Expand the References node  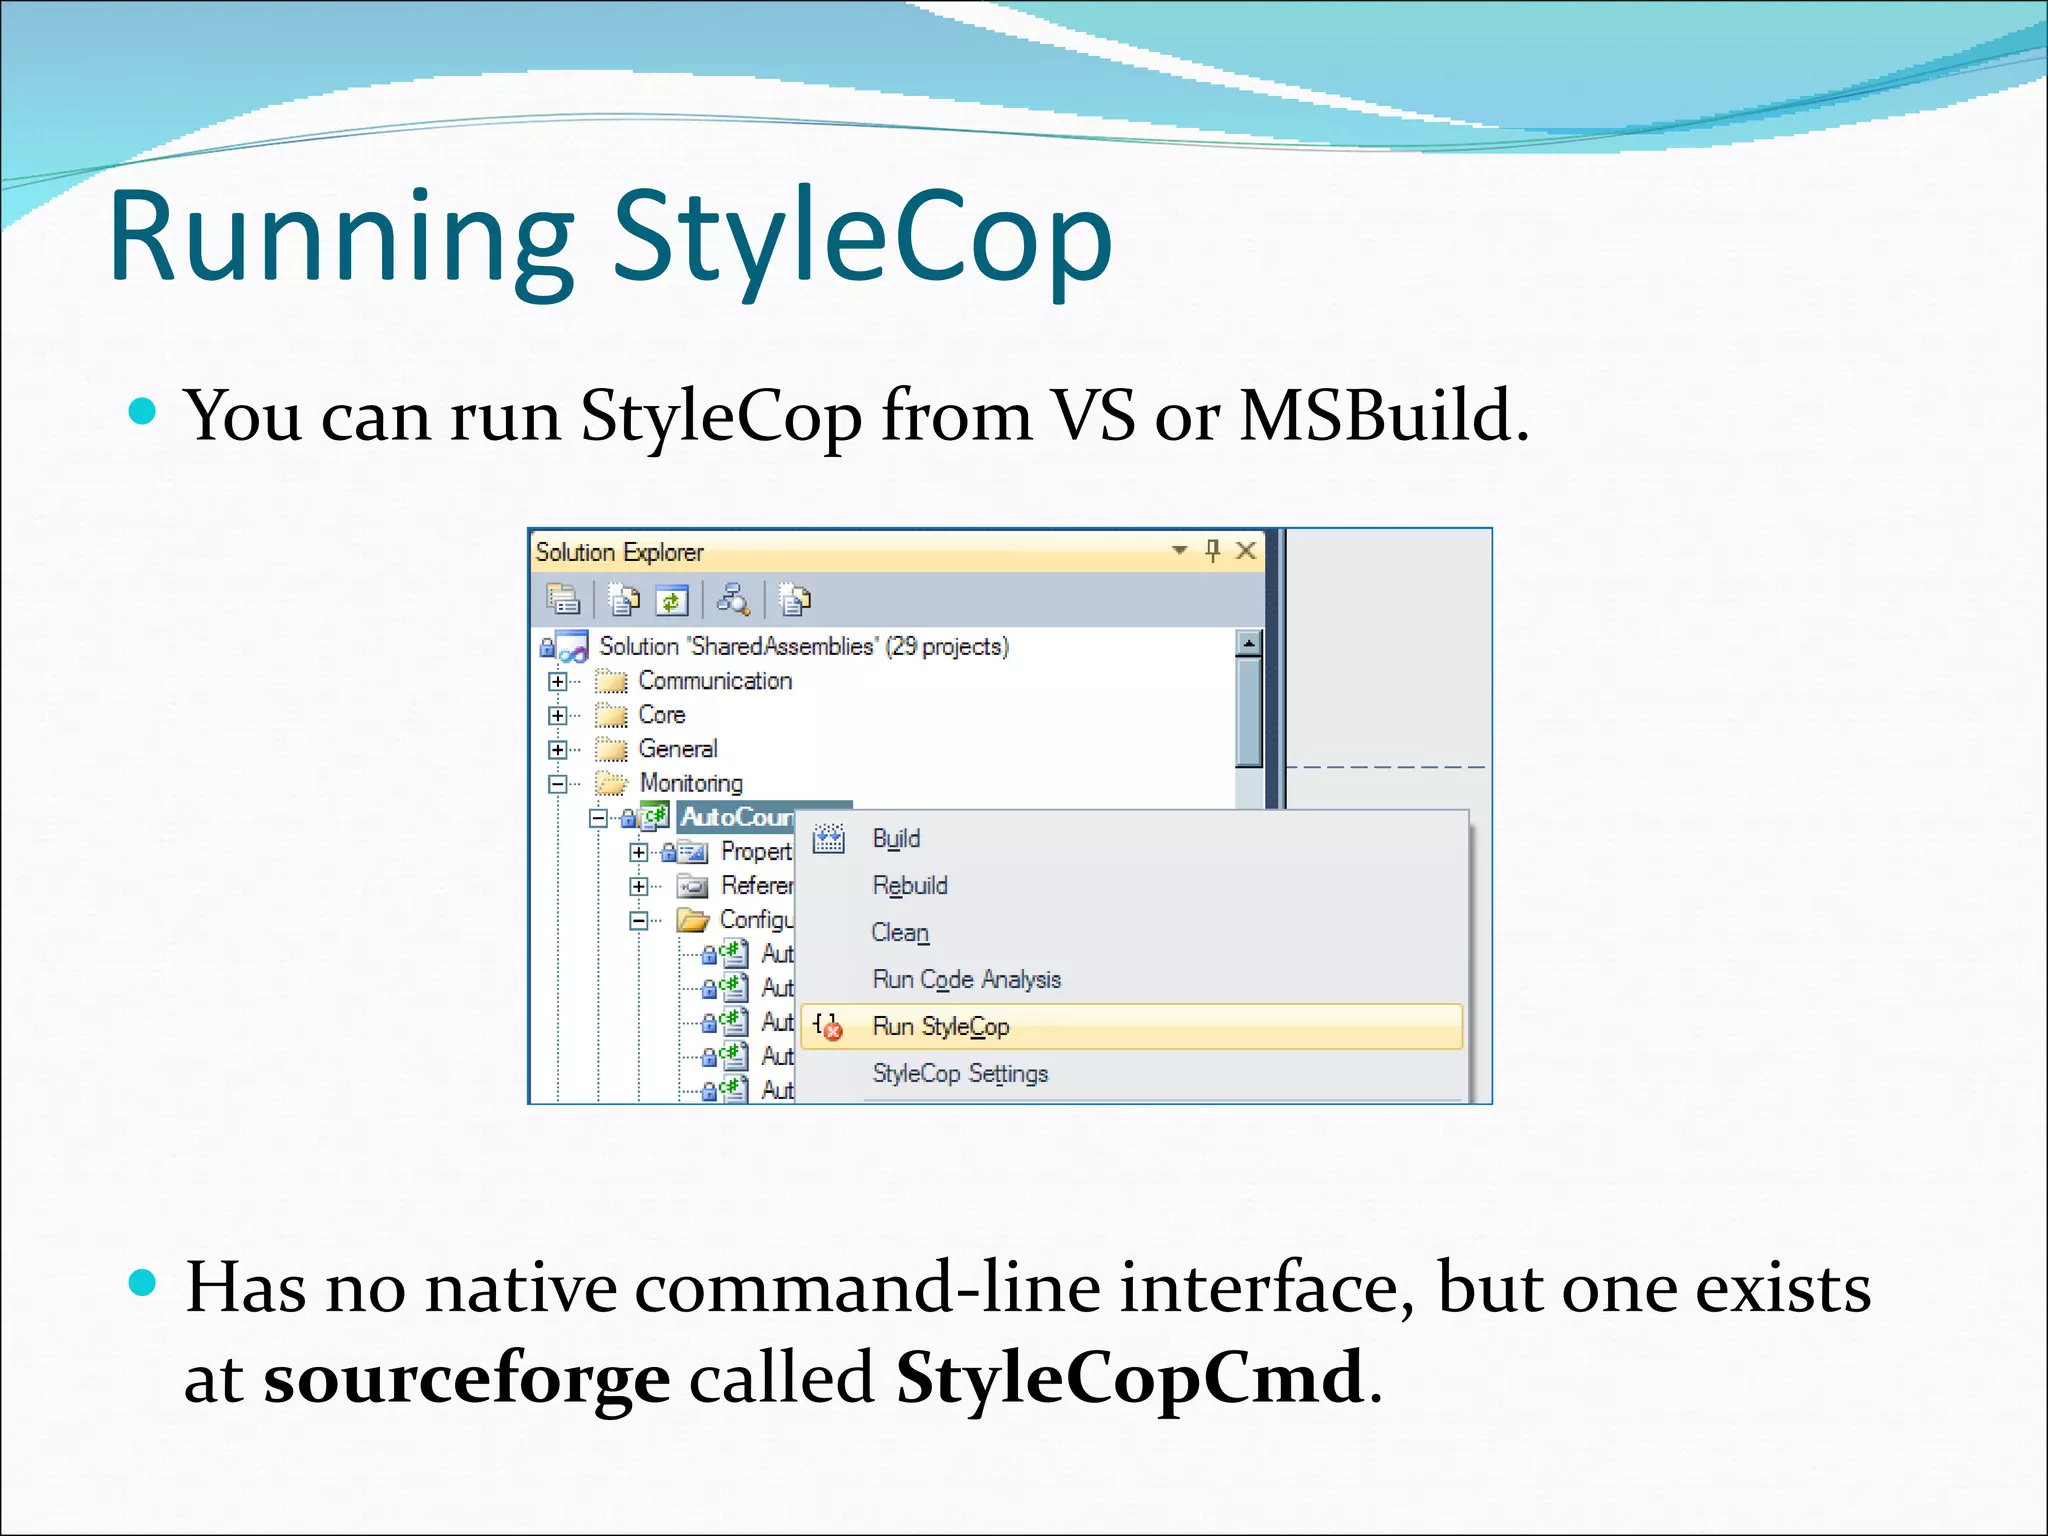point(639,886)
